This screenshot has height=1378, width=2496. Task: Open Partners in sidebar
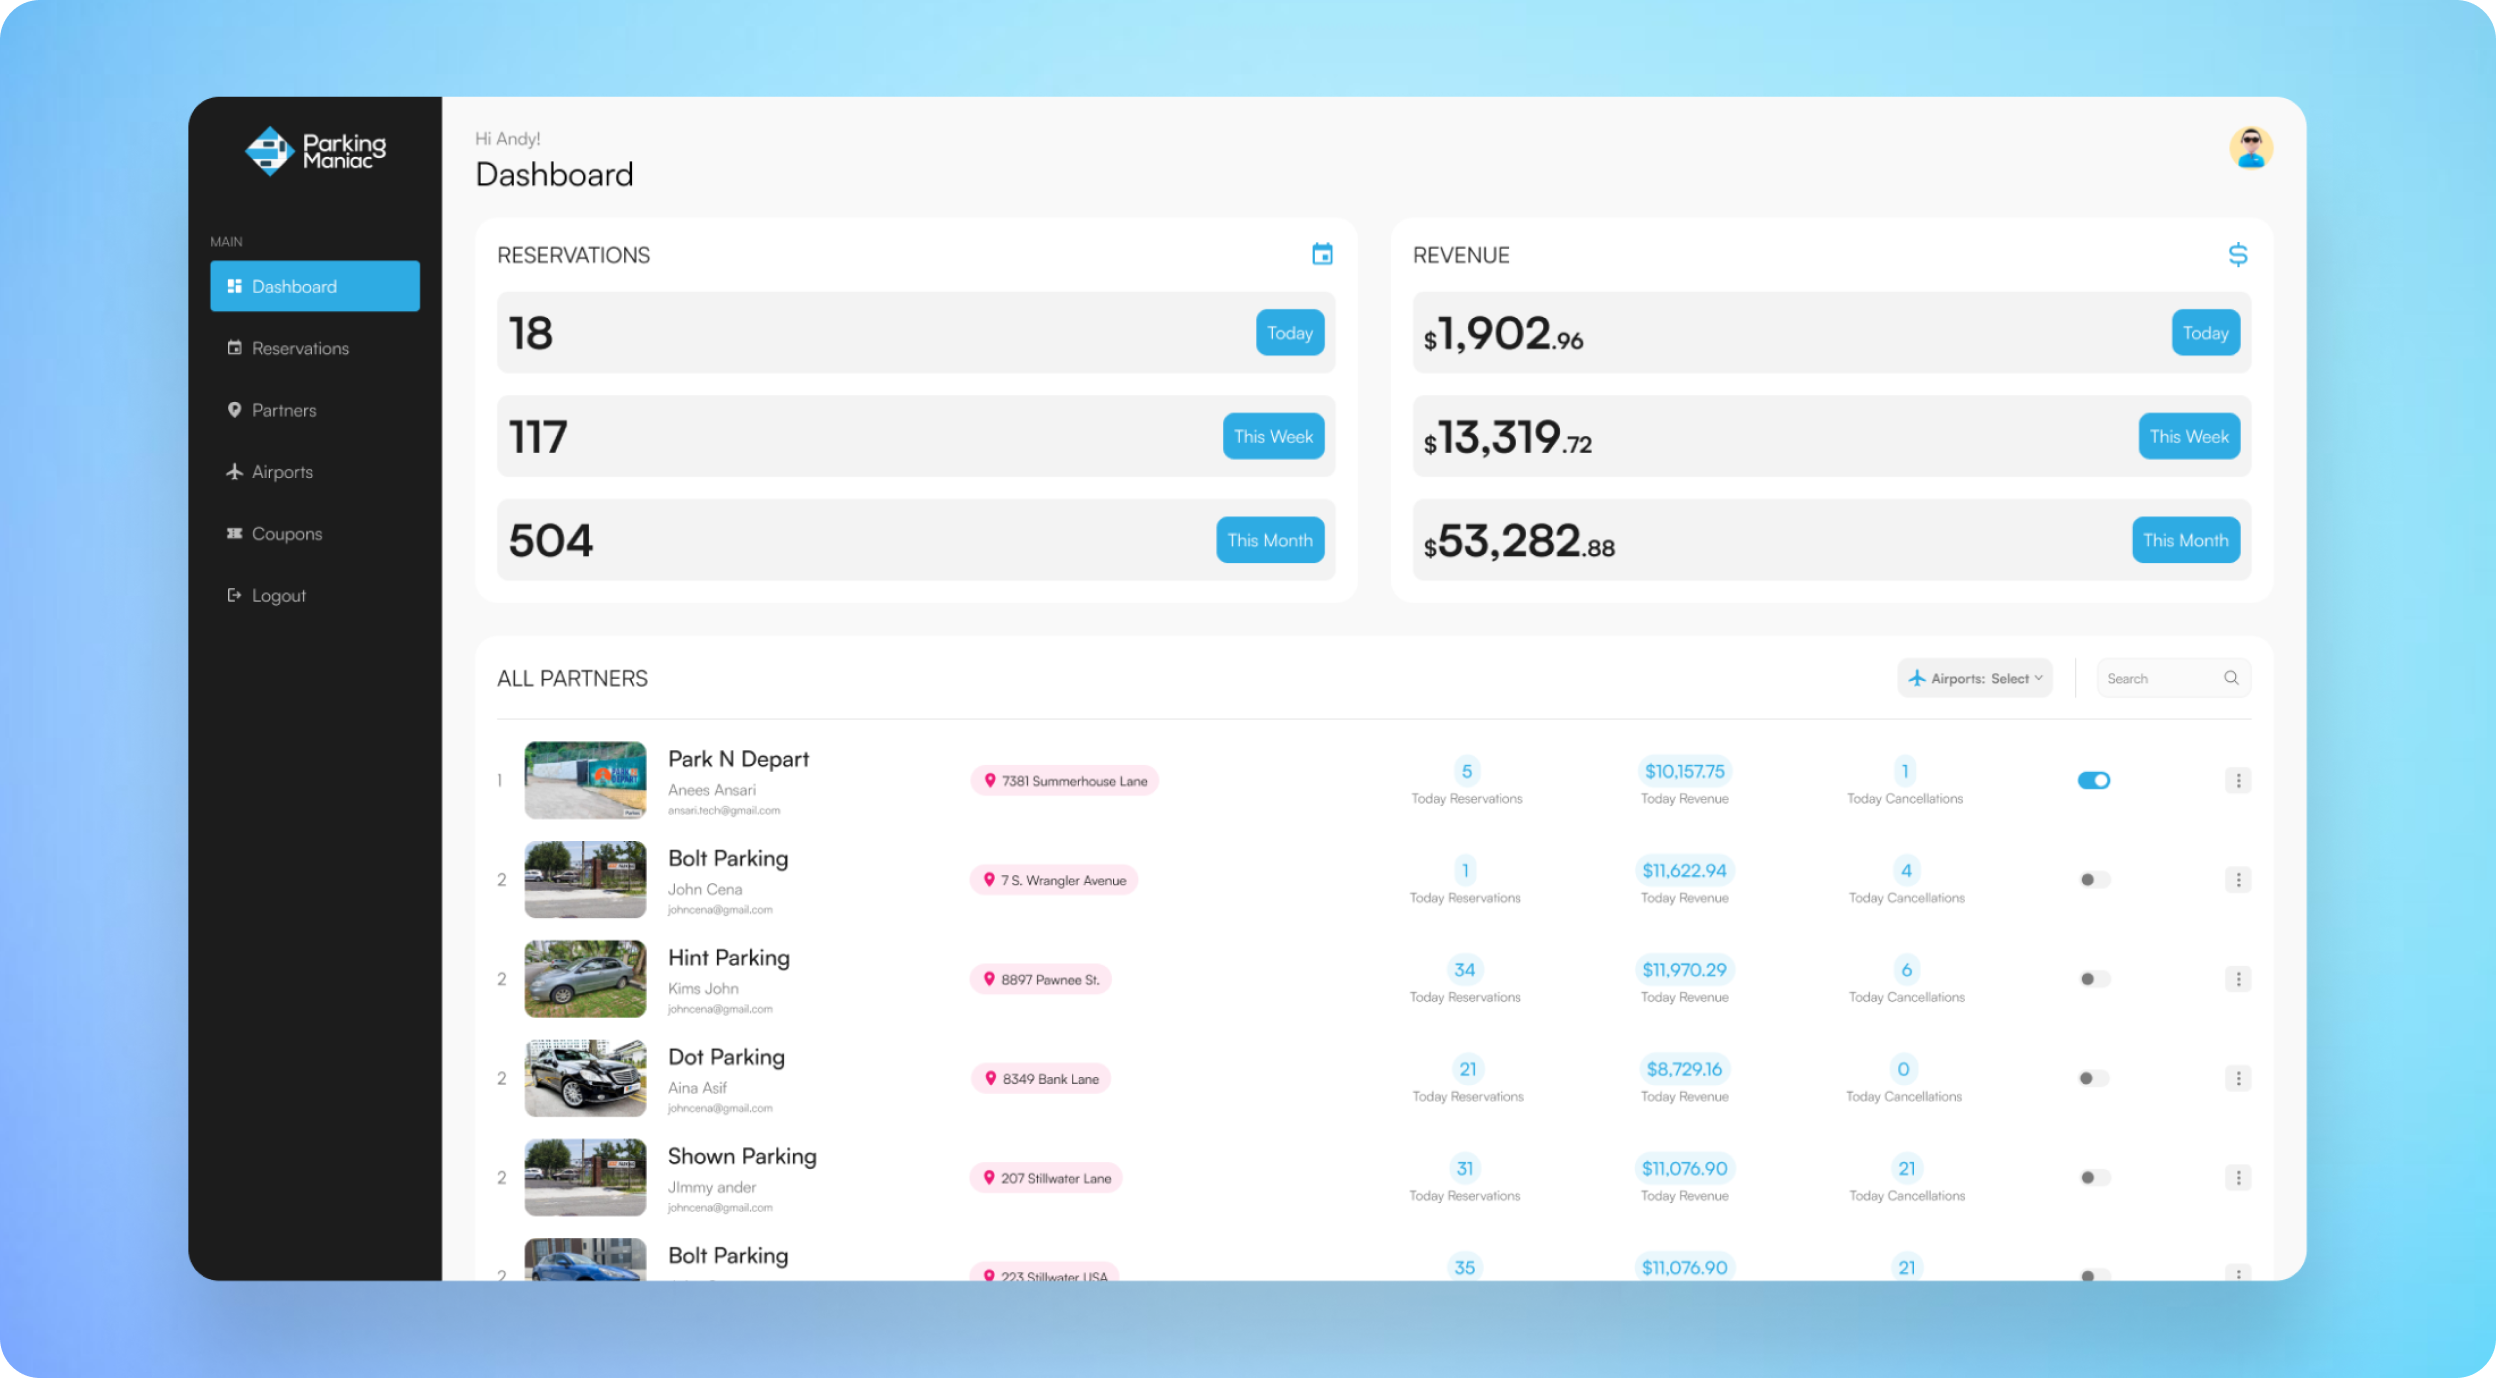pyautogui.click(x=315, y=410)
